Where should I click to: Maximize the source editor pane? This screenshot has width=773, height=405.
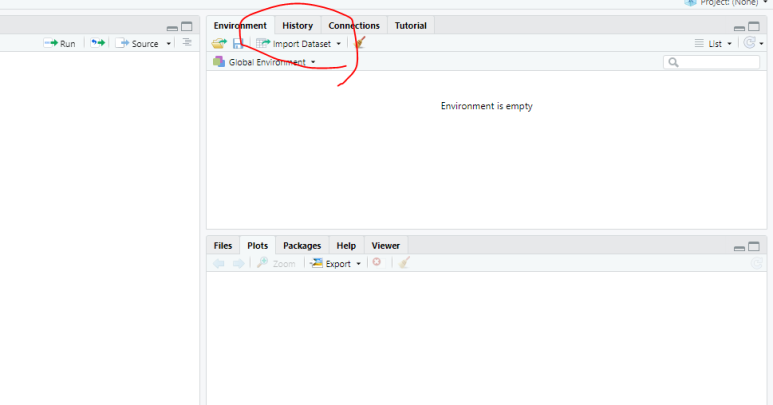point(187,27)
